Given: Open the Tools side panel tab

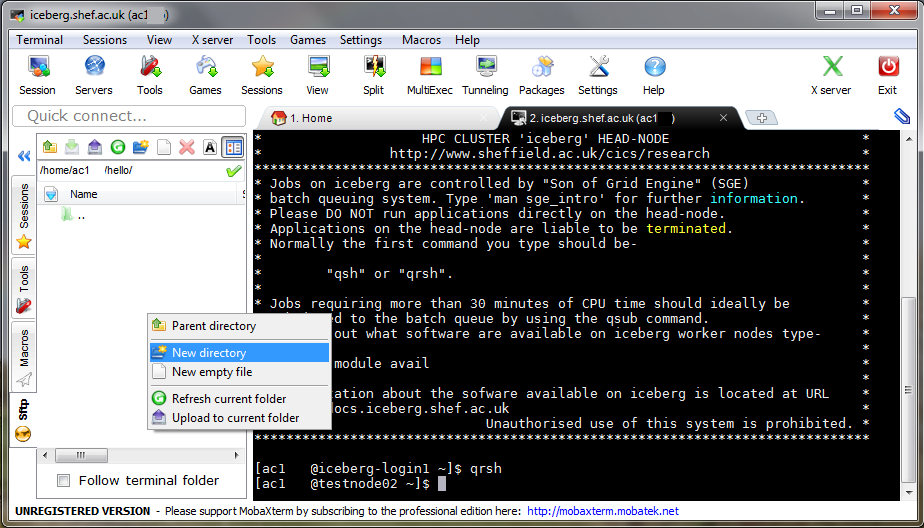Looking at the screenshot, I should 24,289.
